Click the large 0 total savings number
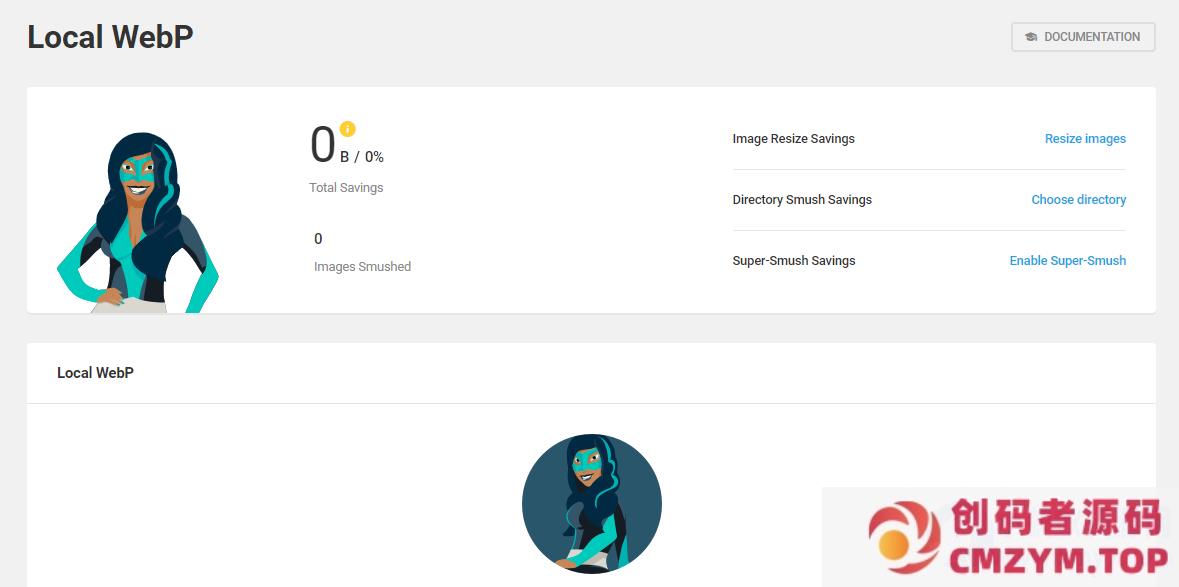The width and height of the screenshot is (1179, 587). (322, 145)
